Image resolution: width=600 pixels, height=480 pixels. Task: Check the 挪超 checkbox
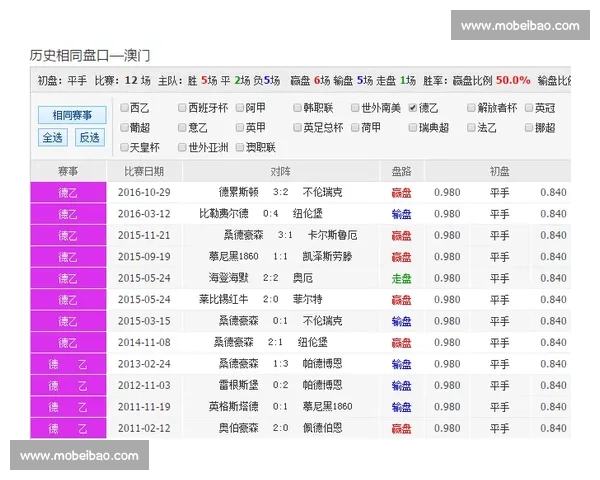(x=529, y=127)
